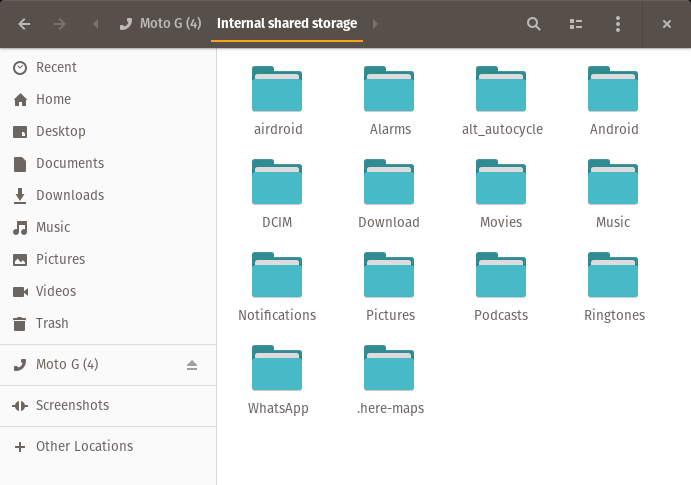The height and width of the screenshot is (485, 691).
Task: Expand path bar with right chevron
Action: pyautogui.click(x=375, y=24)
